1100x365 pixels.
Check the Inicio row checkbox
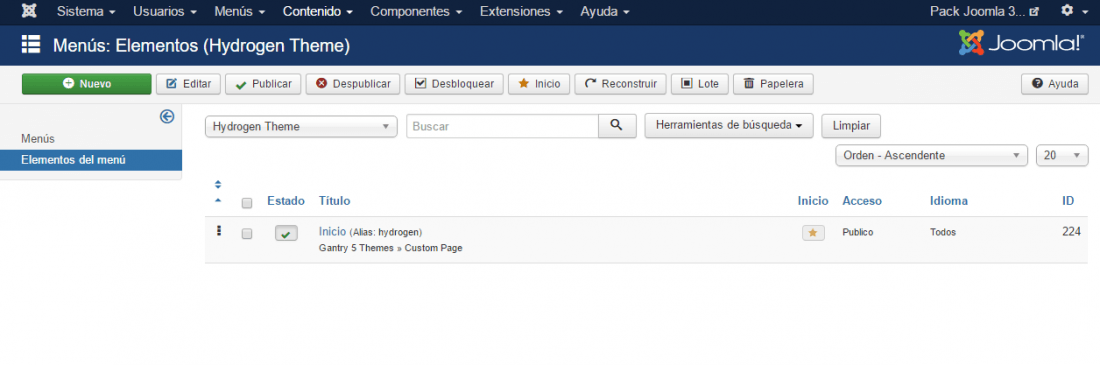pos(247,234)
